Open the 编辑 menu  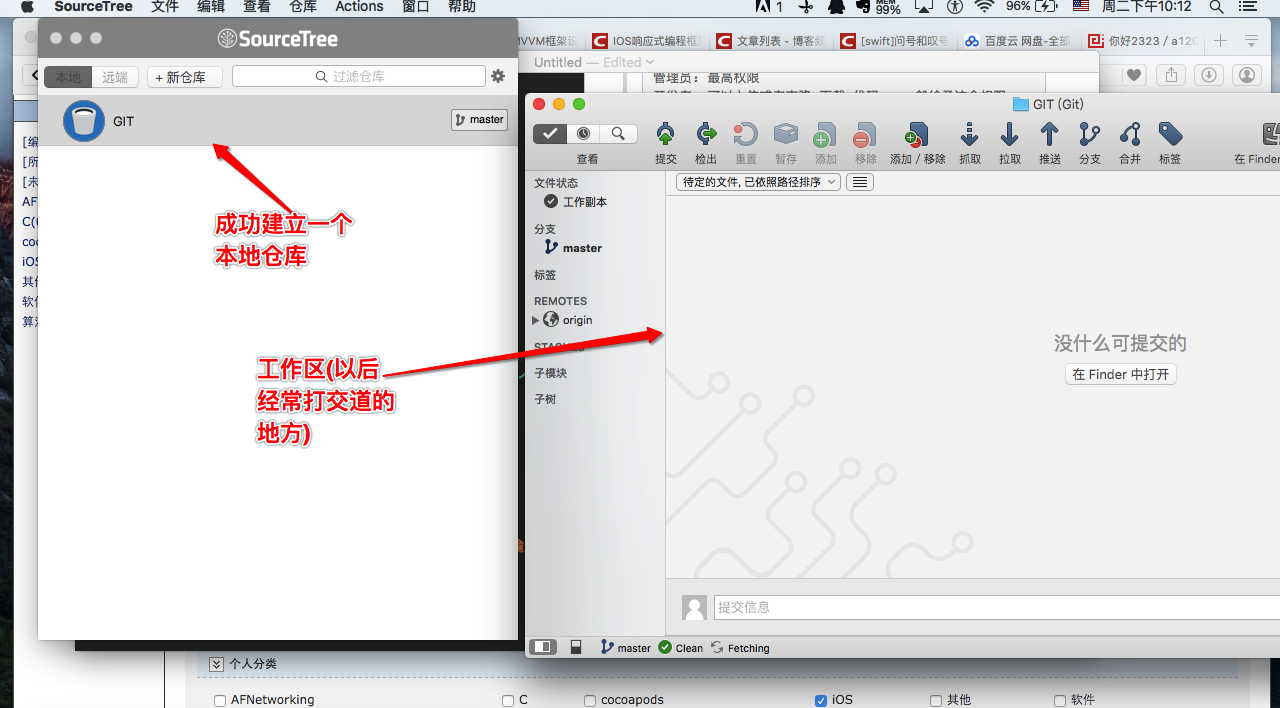211,7
